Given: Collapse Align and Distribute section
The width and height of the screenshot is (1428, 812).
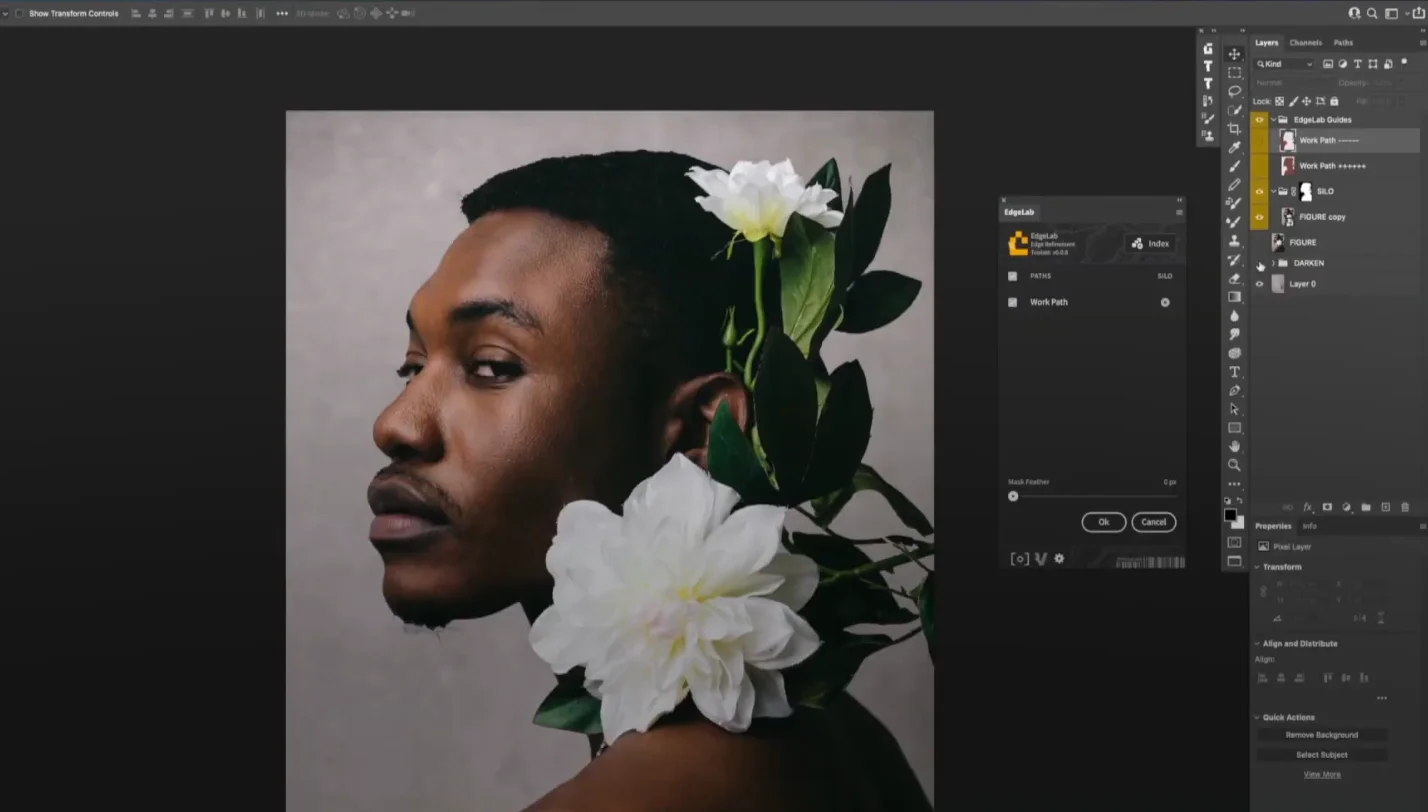Looking at the screenshot, I should [x=1258, y=644].
